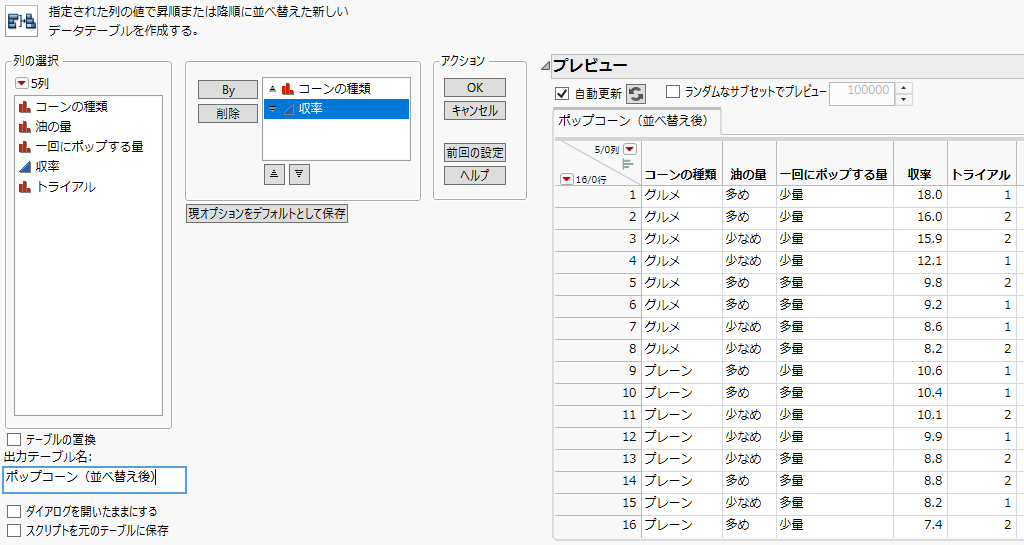This screenshot has height=545, width=1024.
Task: Click the sort dialog icon at top-left
Action: (x=21, y=20)
